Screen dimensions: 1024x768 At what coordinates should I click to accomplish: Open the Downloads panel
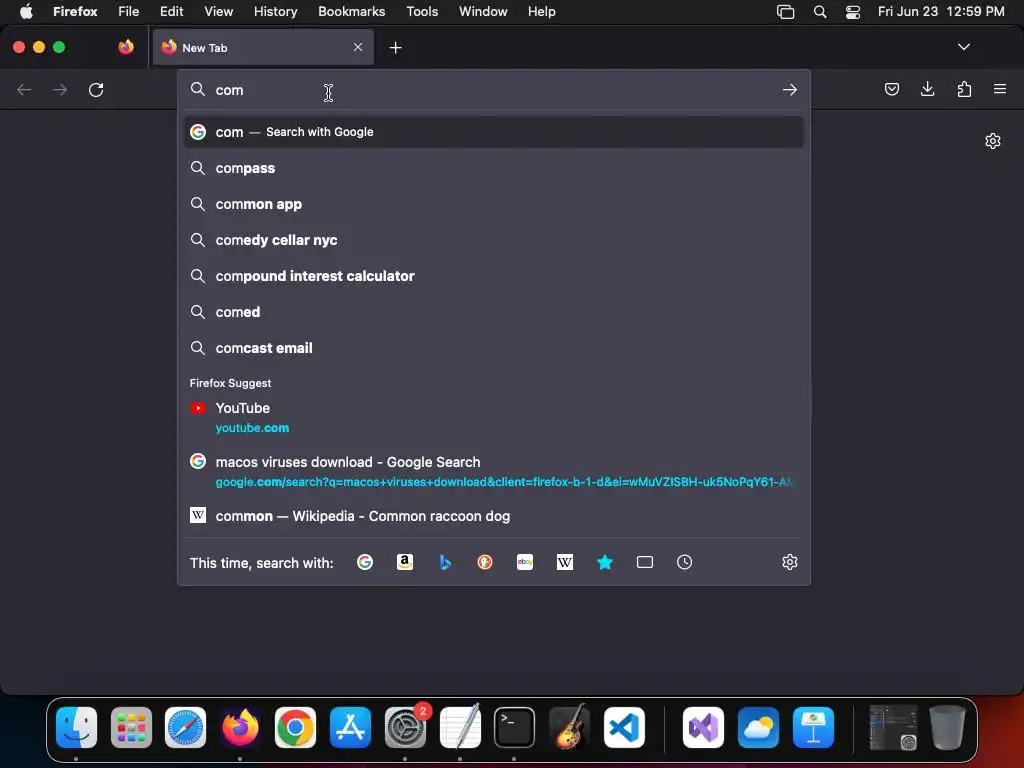tap(927, 89)
